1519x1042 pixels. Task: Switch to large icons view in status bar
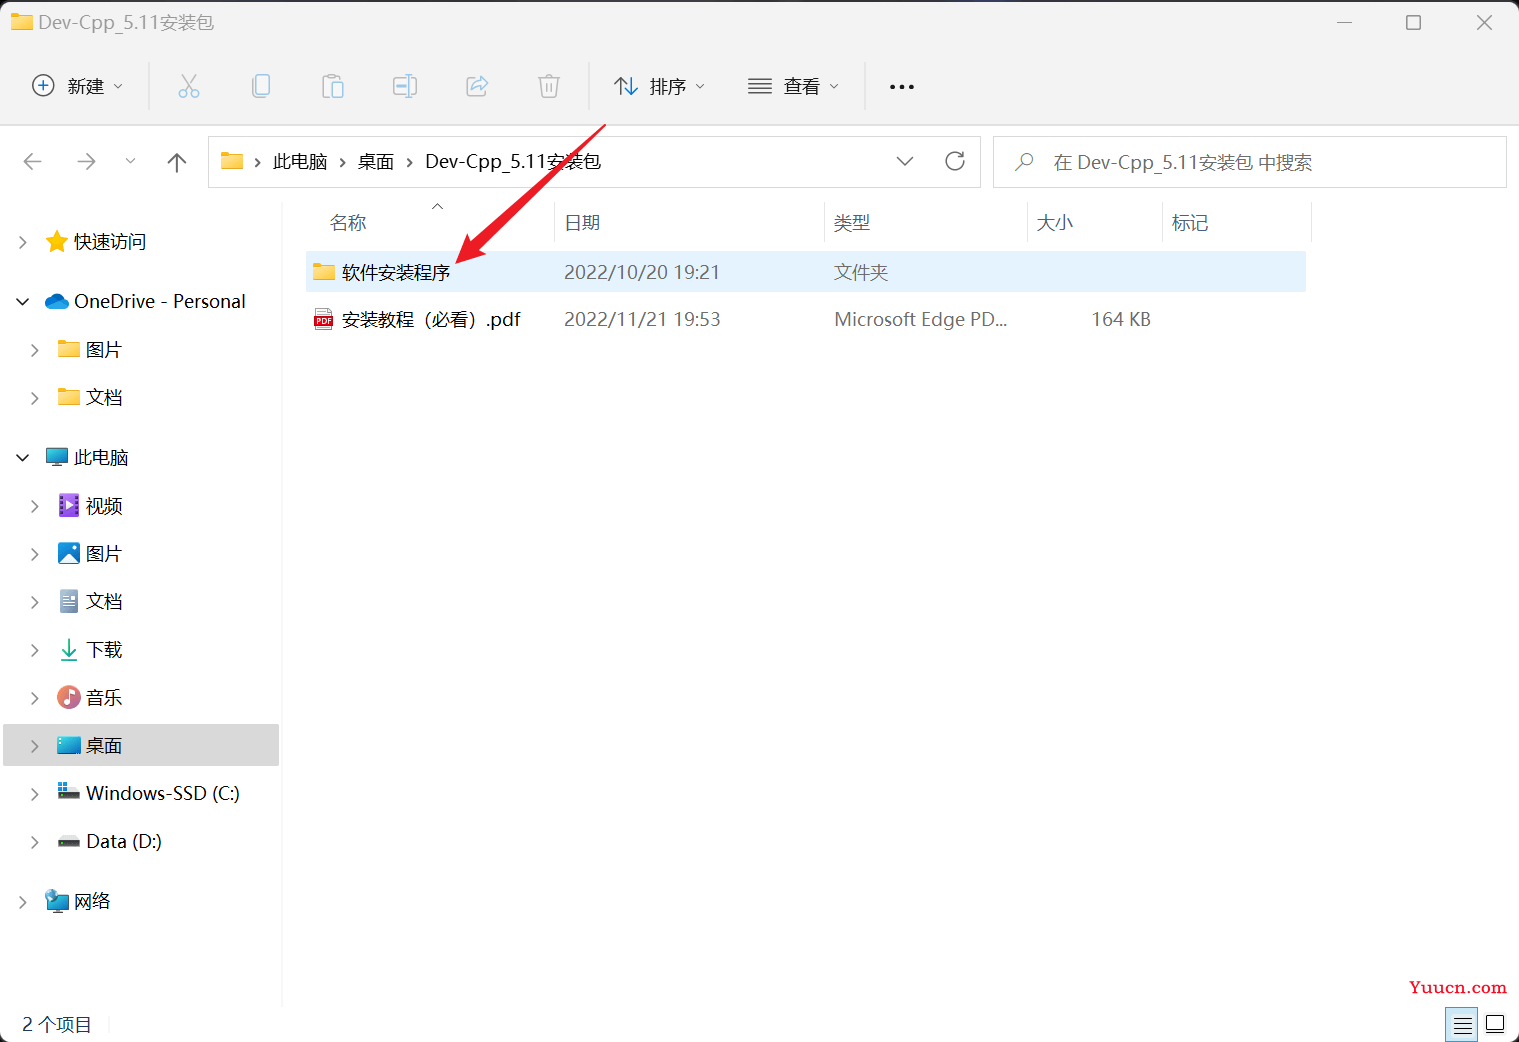(1495, 1024)
